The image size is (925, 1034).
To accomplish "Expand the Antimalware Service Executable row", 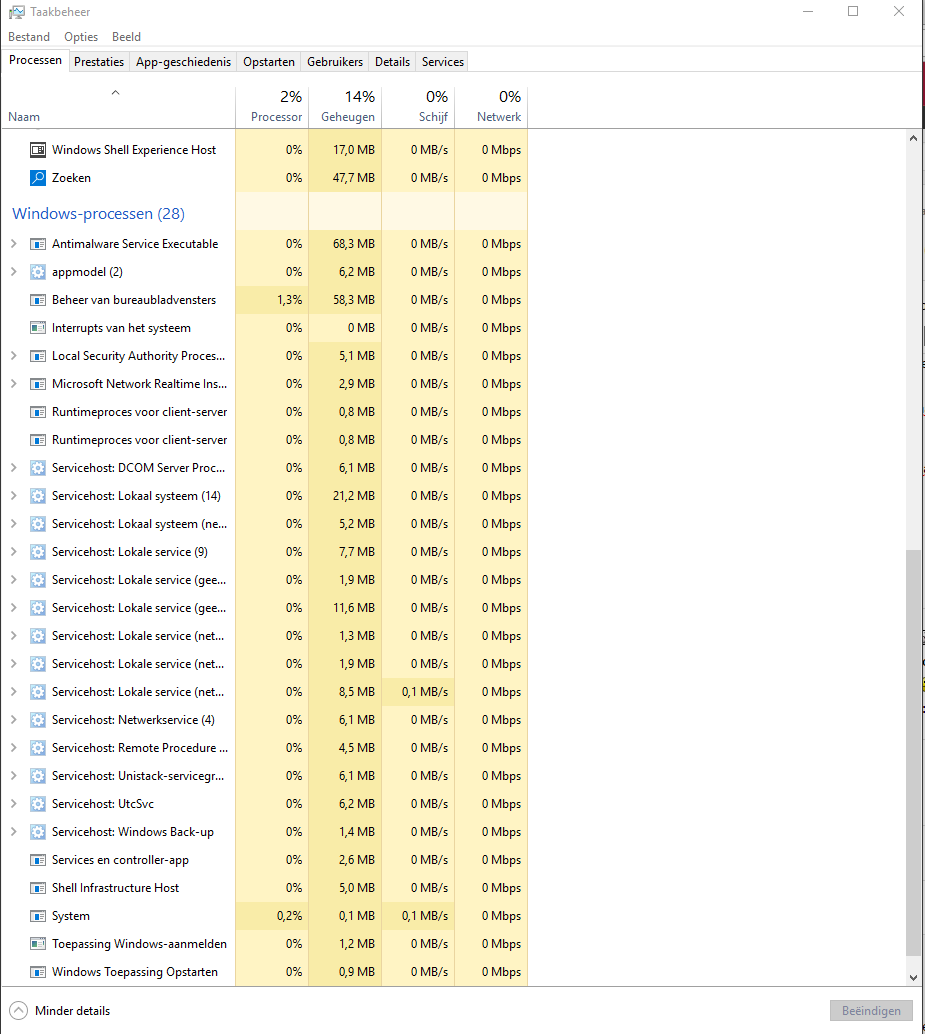I will [x=14, y=244].
